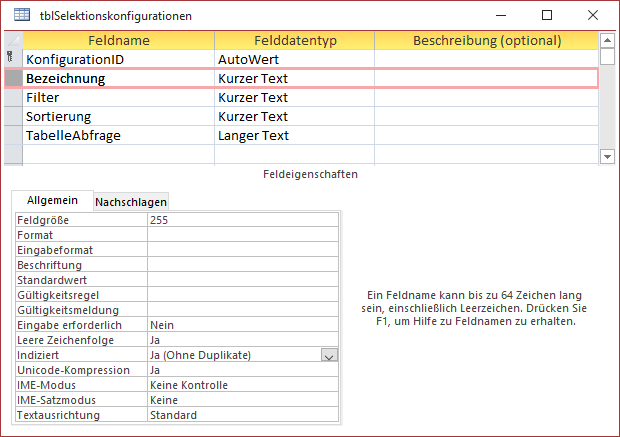Click Kurzer Text type of Bezeichnung
620x437 pixels.
(x=295, y=78)
